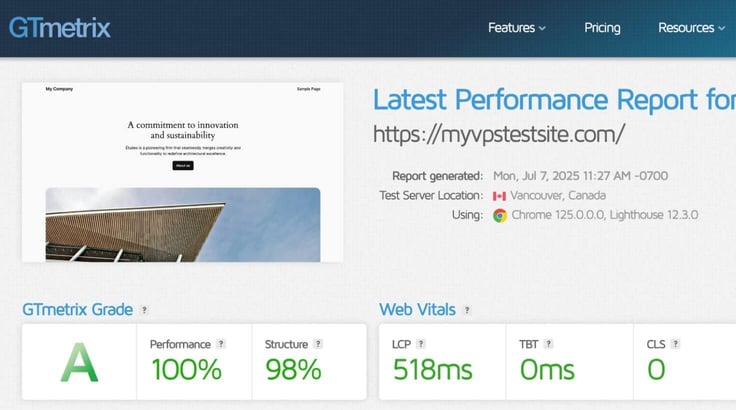Click the TBT help question mark

tap(548, 344)
